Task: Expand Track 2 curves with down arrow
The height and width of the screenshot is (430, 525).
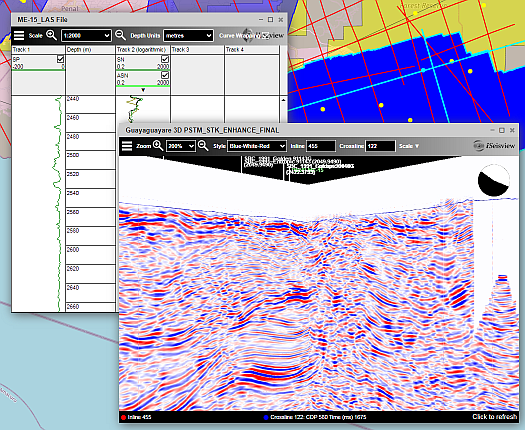Action: tap(143, 90)
